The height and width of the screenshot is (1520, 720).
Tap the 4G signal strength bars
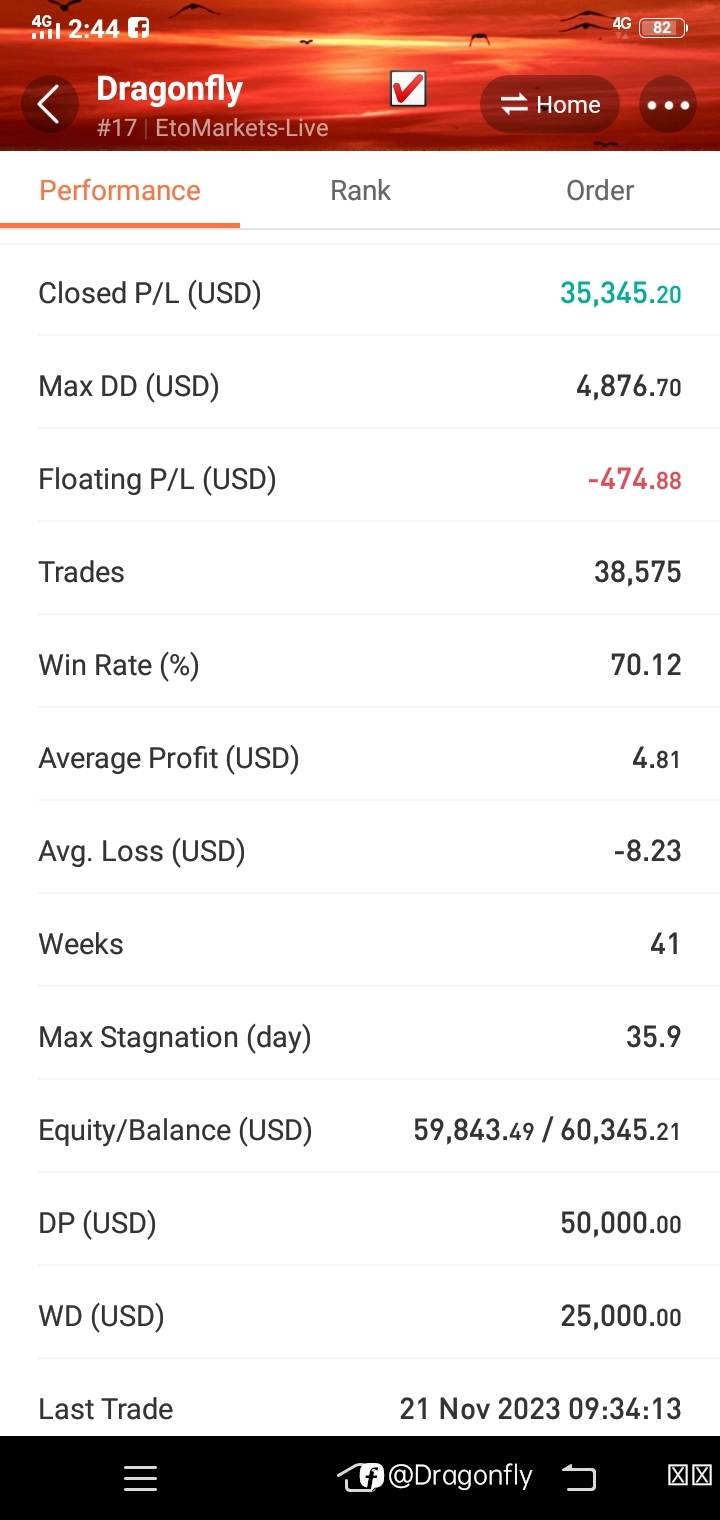(x=46, y=28)
